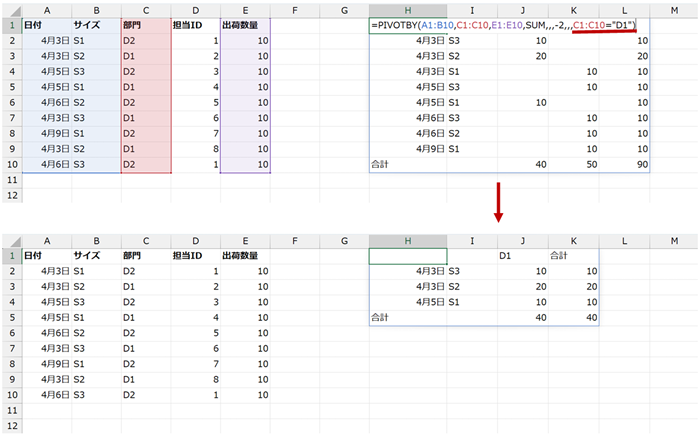700x435 pixels.
Task: Click '4月9日' cell A8 in upper sheet
Action: point(47,134)
